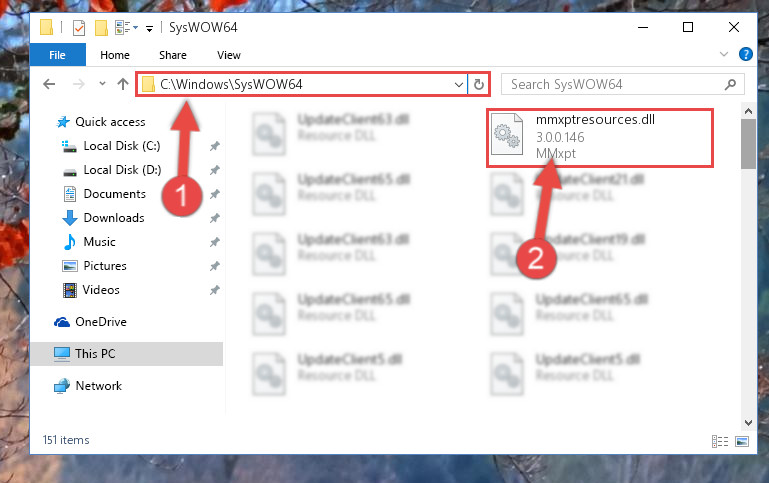Open Customize Quick Access Toolbar dropdown

coord(149,29)
